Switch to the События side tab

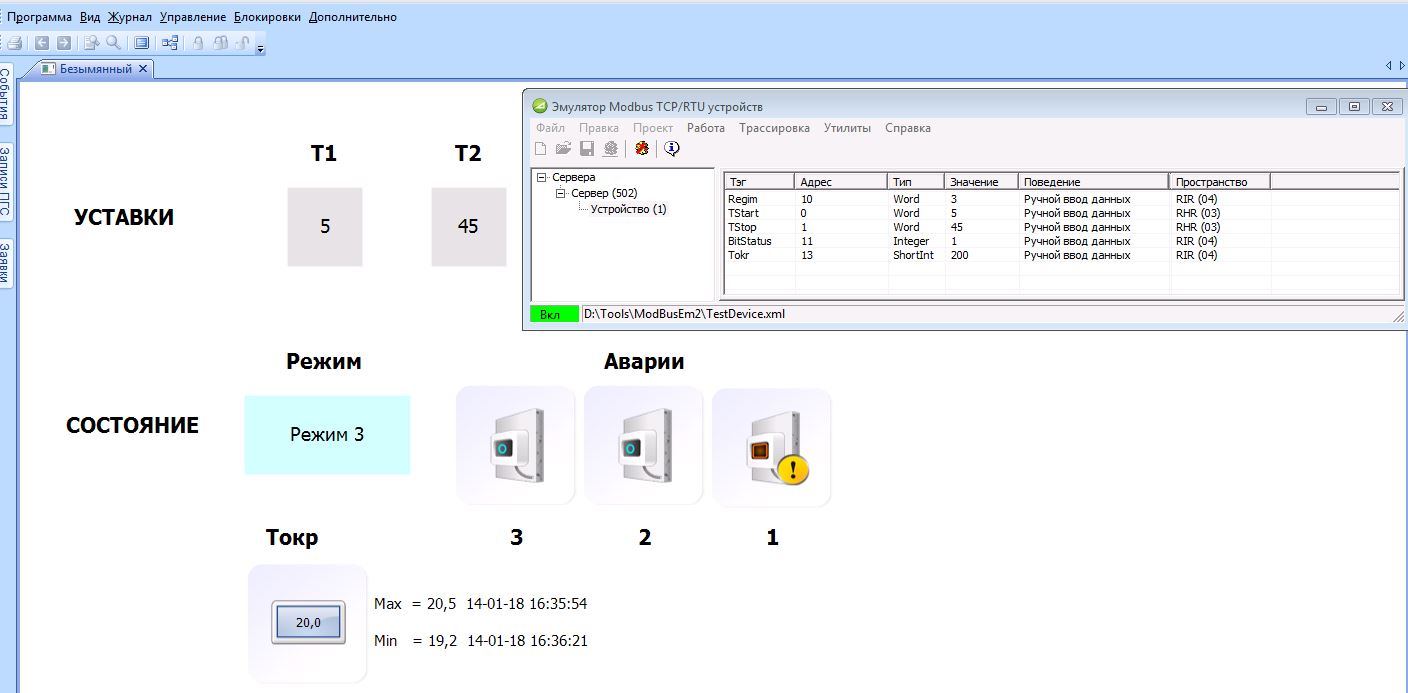pos(6,95)
